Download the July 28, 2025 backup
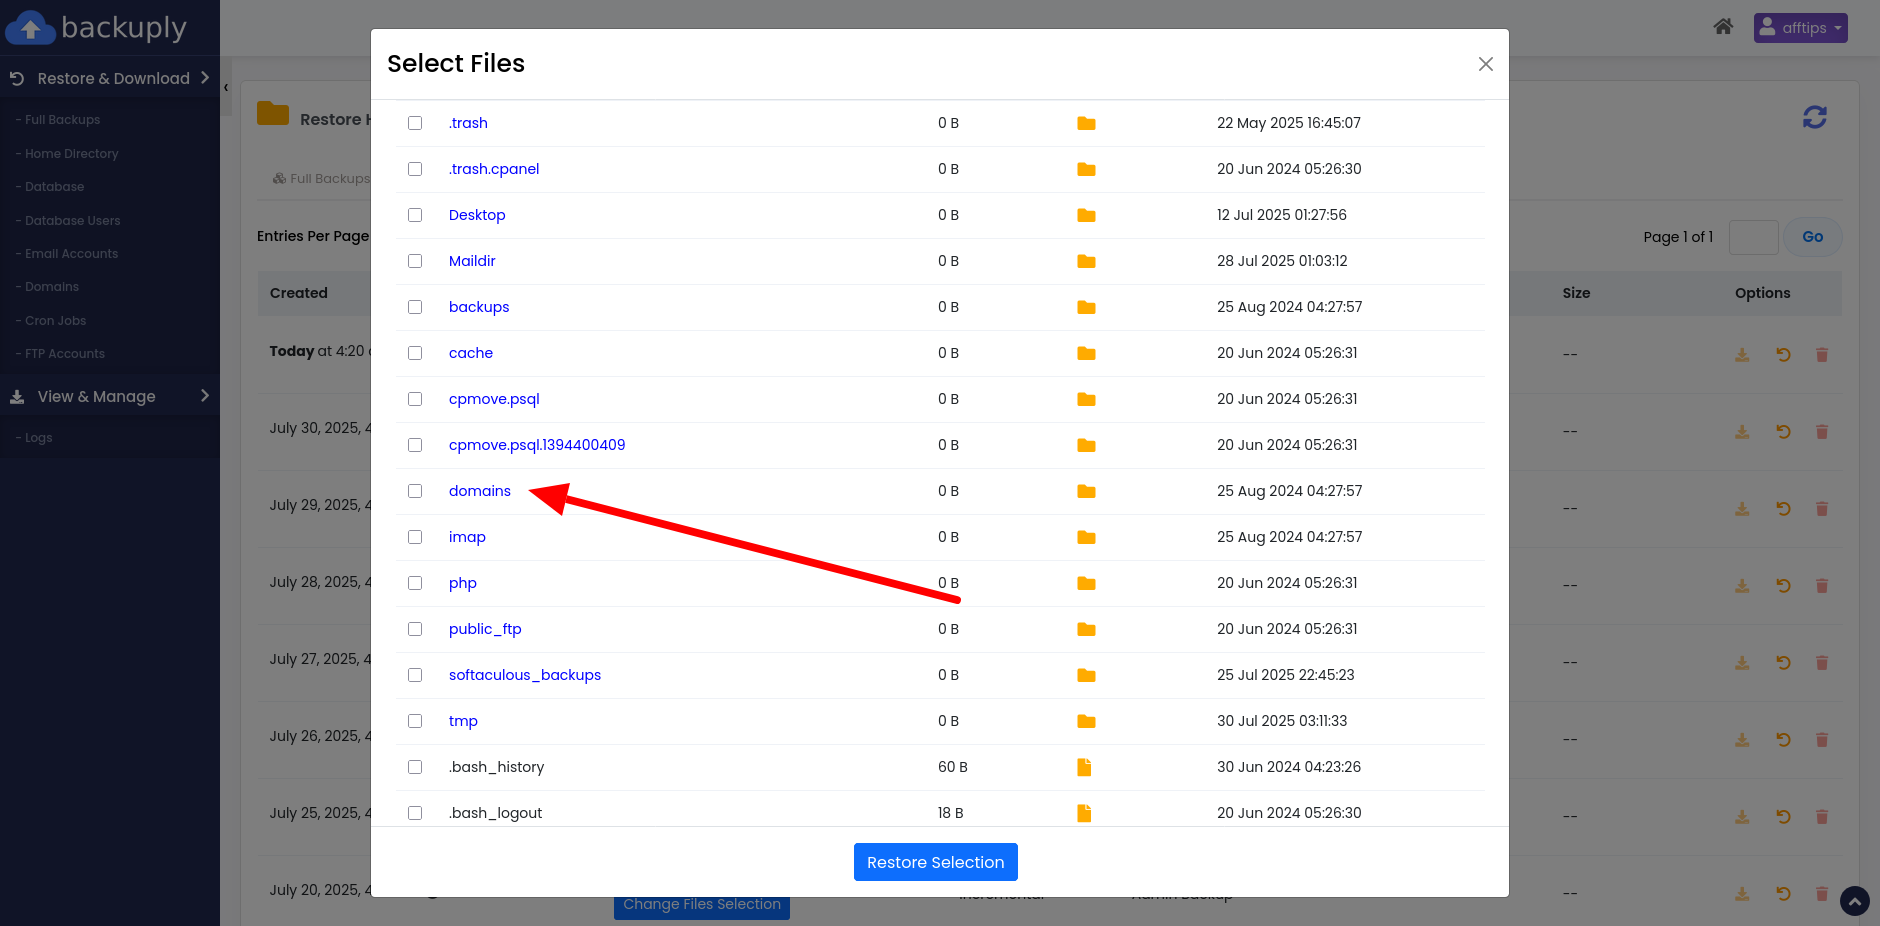The width and height of the screenshot is (1880, 926). coord(1742,586)
